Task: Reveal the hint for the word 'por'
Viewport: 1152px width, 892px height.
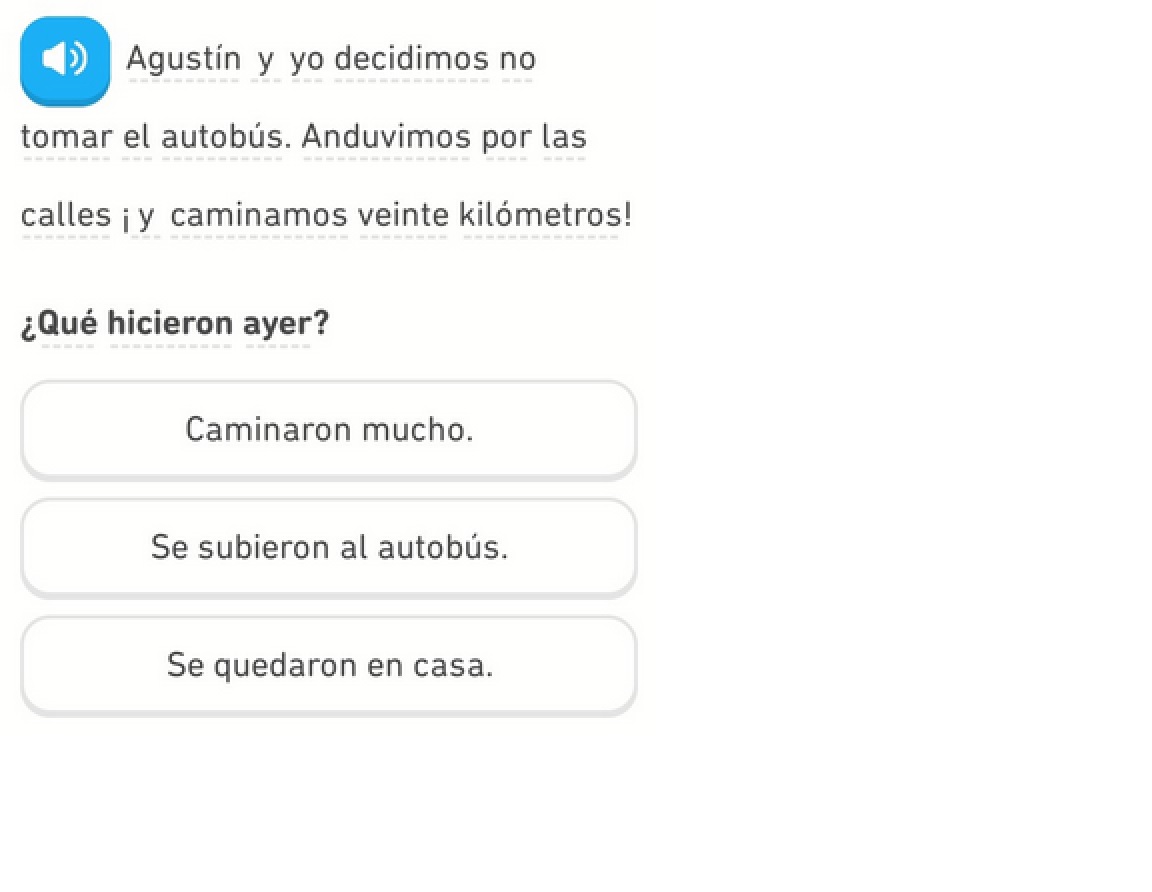Action: coord(505,138)
